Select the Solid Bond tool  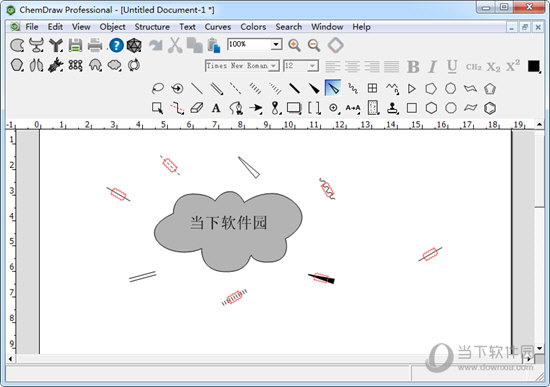point(197,88)
